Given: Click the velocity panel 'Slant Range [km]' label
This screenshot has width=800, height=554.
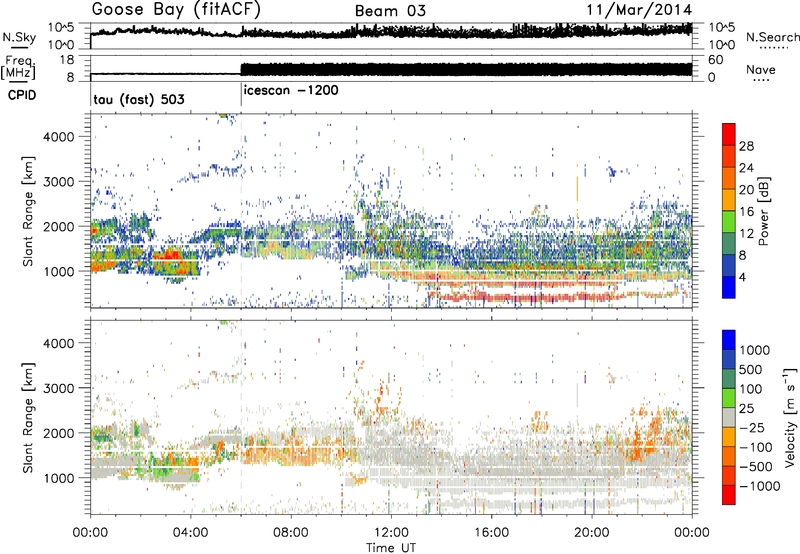Looking at the screenshot, I should pos(28,418).
